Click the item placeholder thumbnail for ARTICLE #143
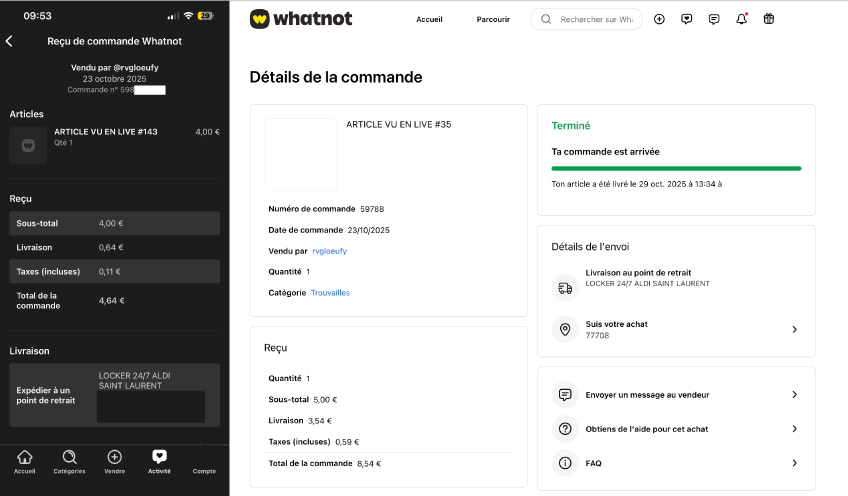Screen dimensions: 848x496 [x=28, y=146]
